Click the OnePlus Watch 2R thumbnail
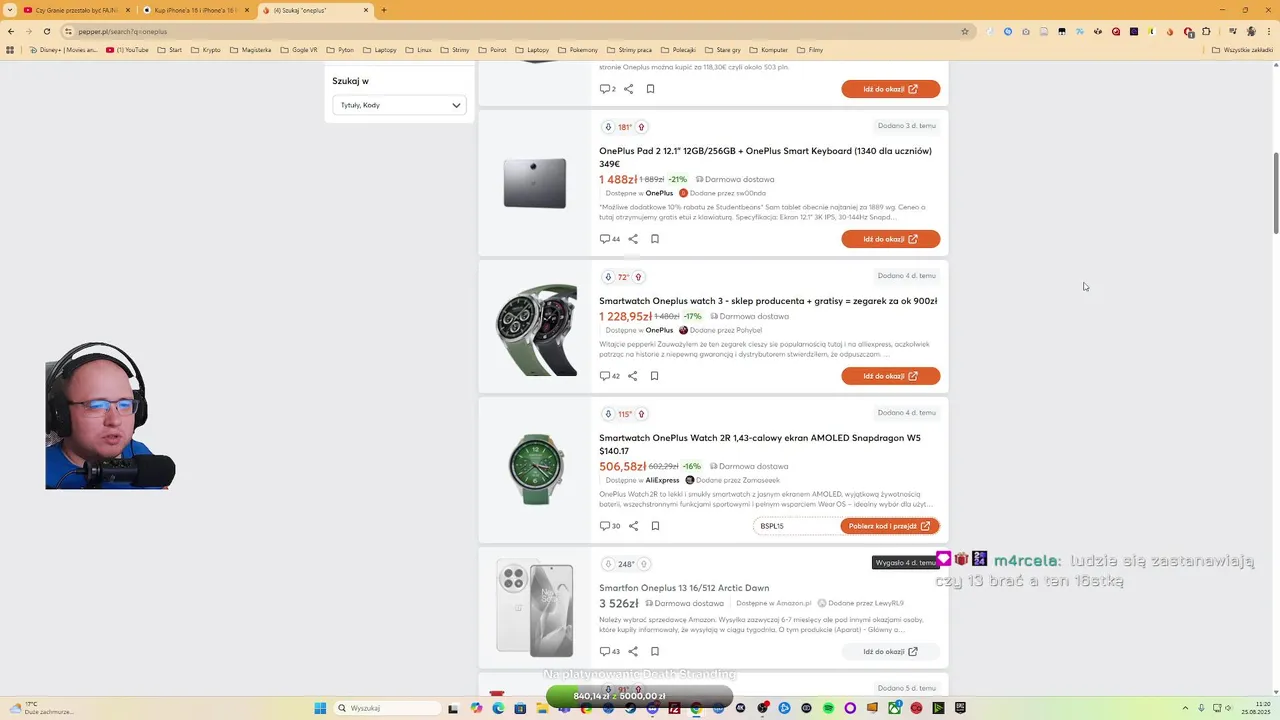 536,470
